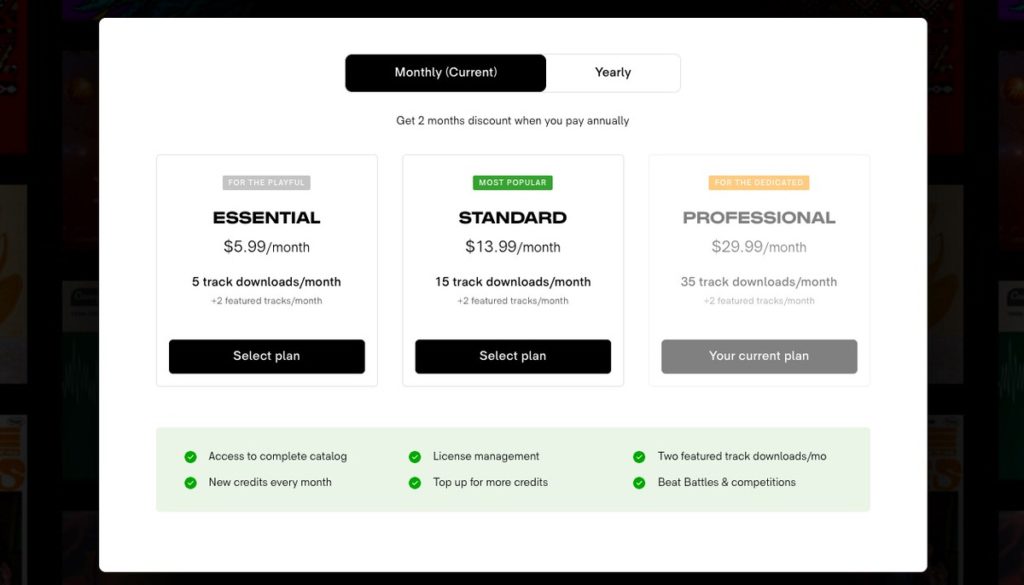Click the check icon next to Beat Battles & competitions

tap(638, 482)
